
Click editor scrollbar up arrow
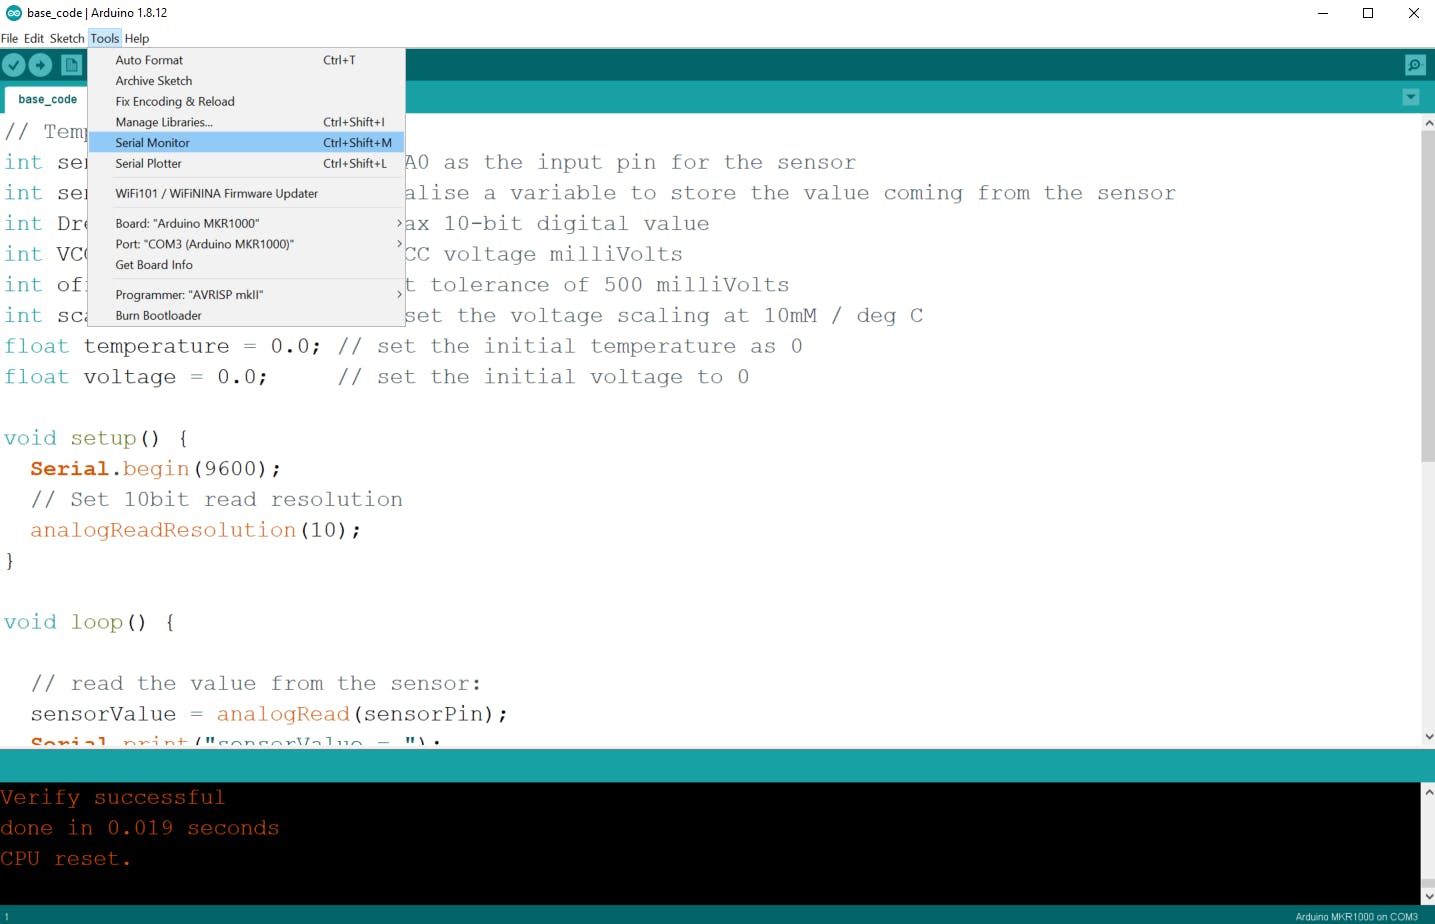(x=1428, y=123)
